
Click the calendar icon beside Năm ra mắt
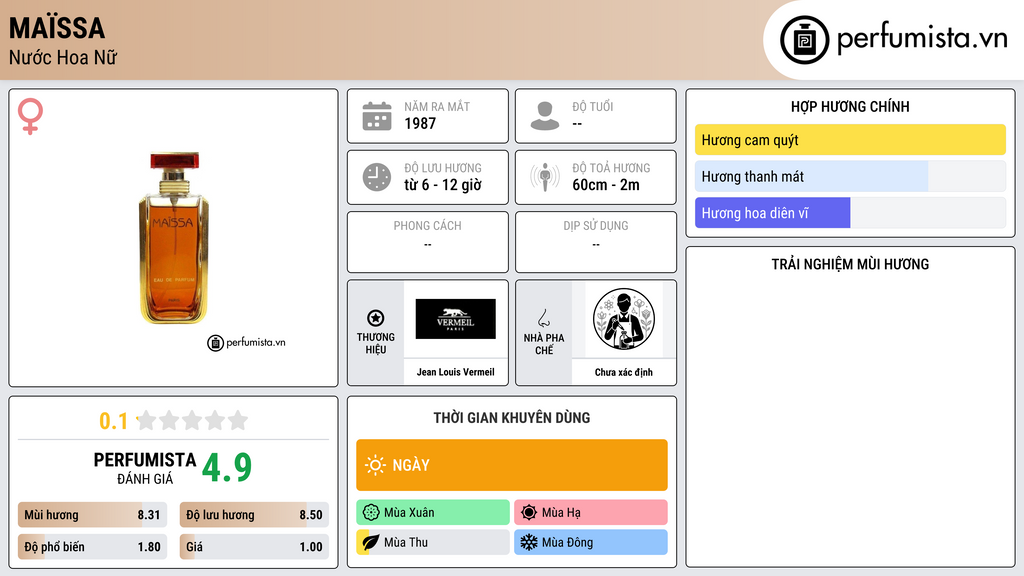pyautogui.click(x=377, y=116)
